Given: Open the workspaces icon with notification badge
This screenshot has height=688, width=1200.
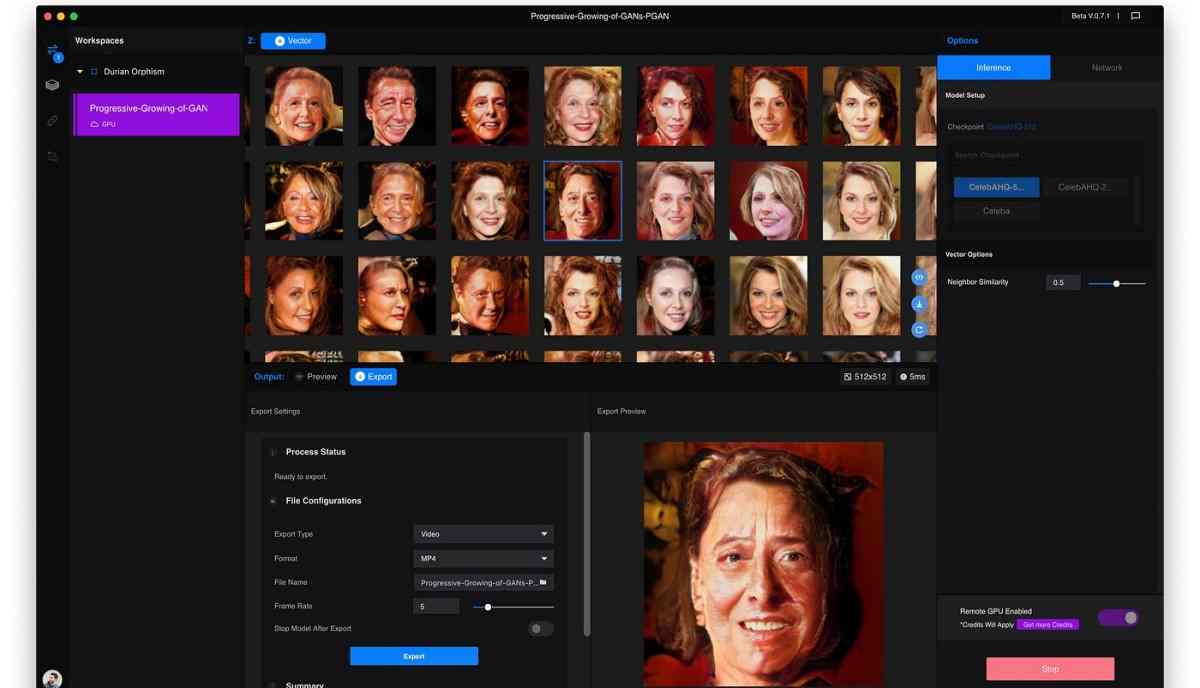Looking at the screenshot, I should 53,52.
